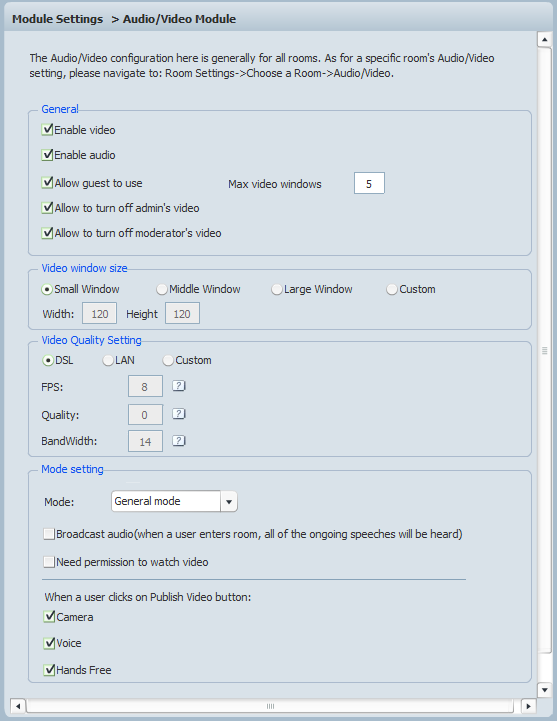Open the Mode dropdown arrow
The width and height of the screenshot is (557, 721).
click(229, 501)
